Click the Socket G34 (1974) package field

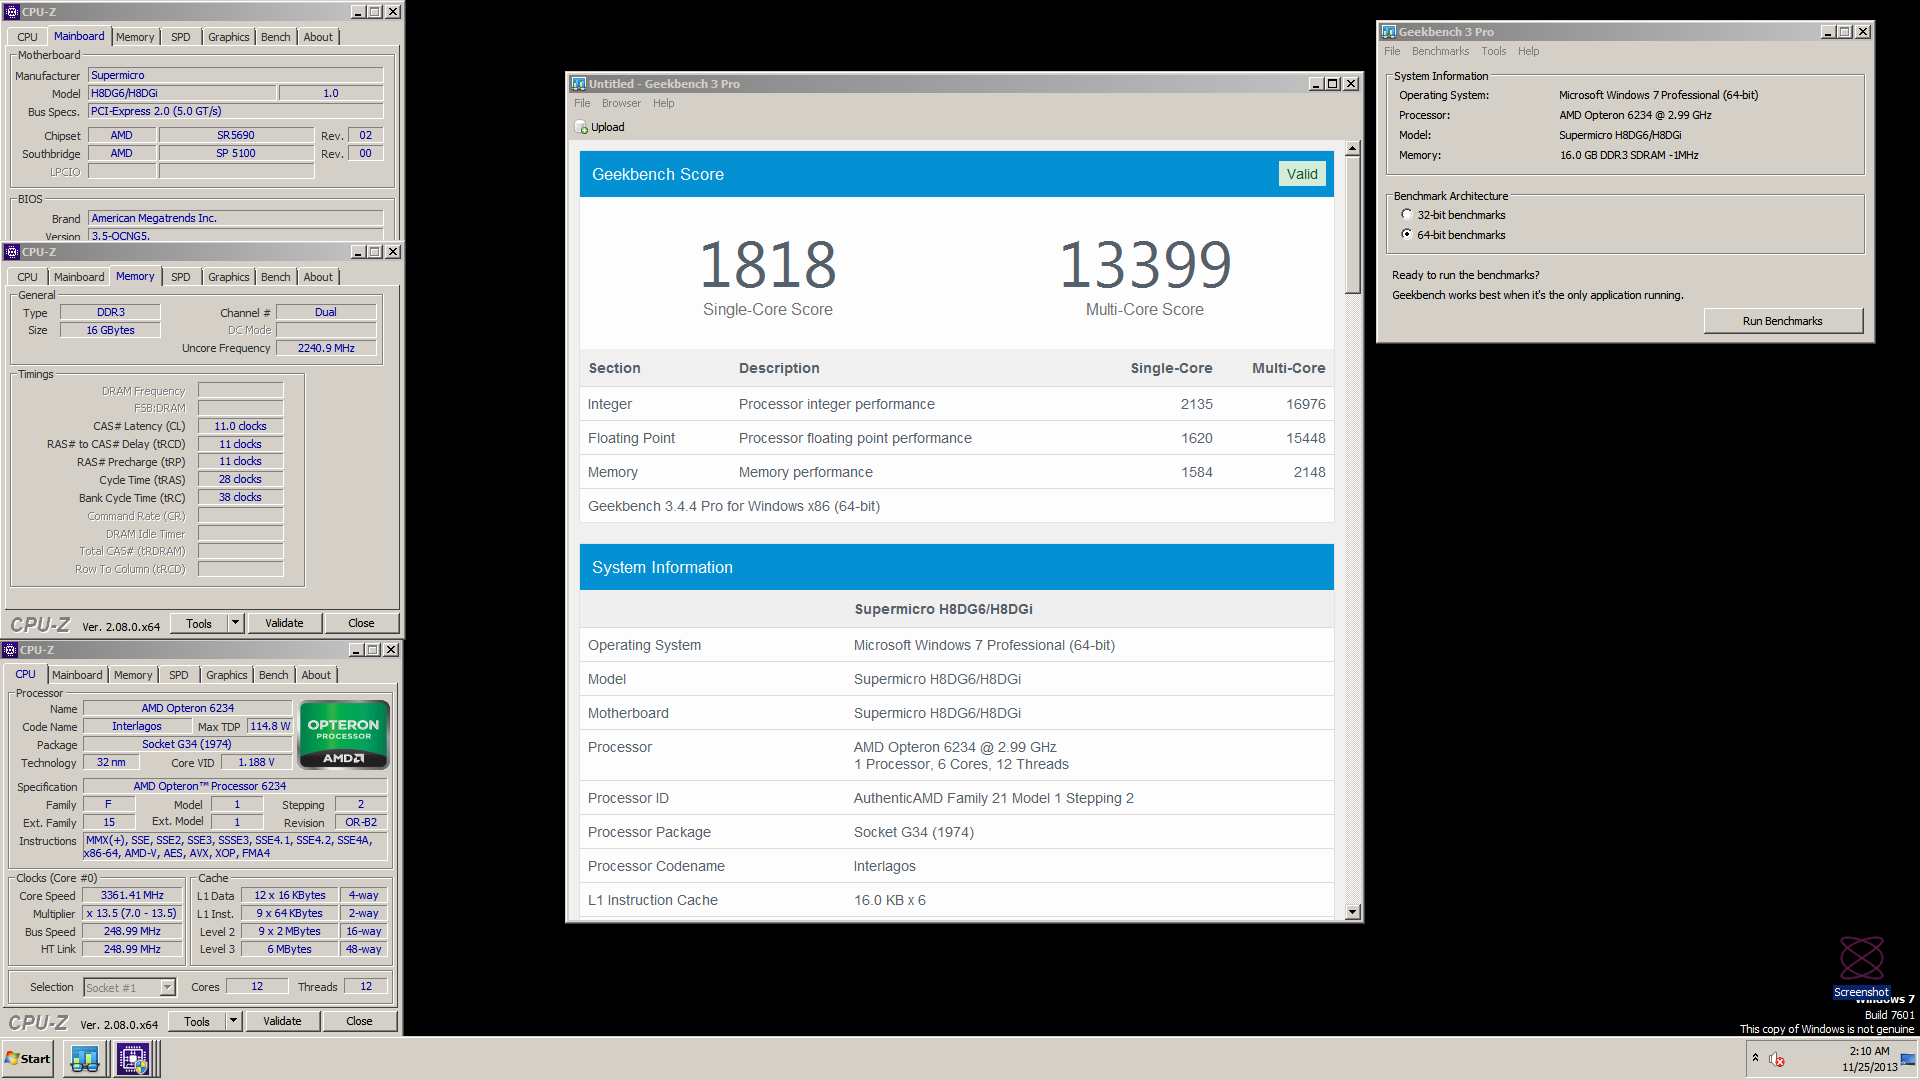187,744
